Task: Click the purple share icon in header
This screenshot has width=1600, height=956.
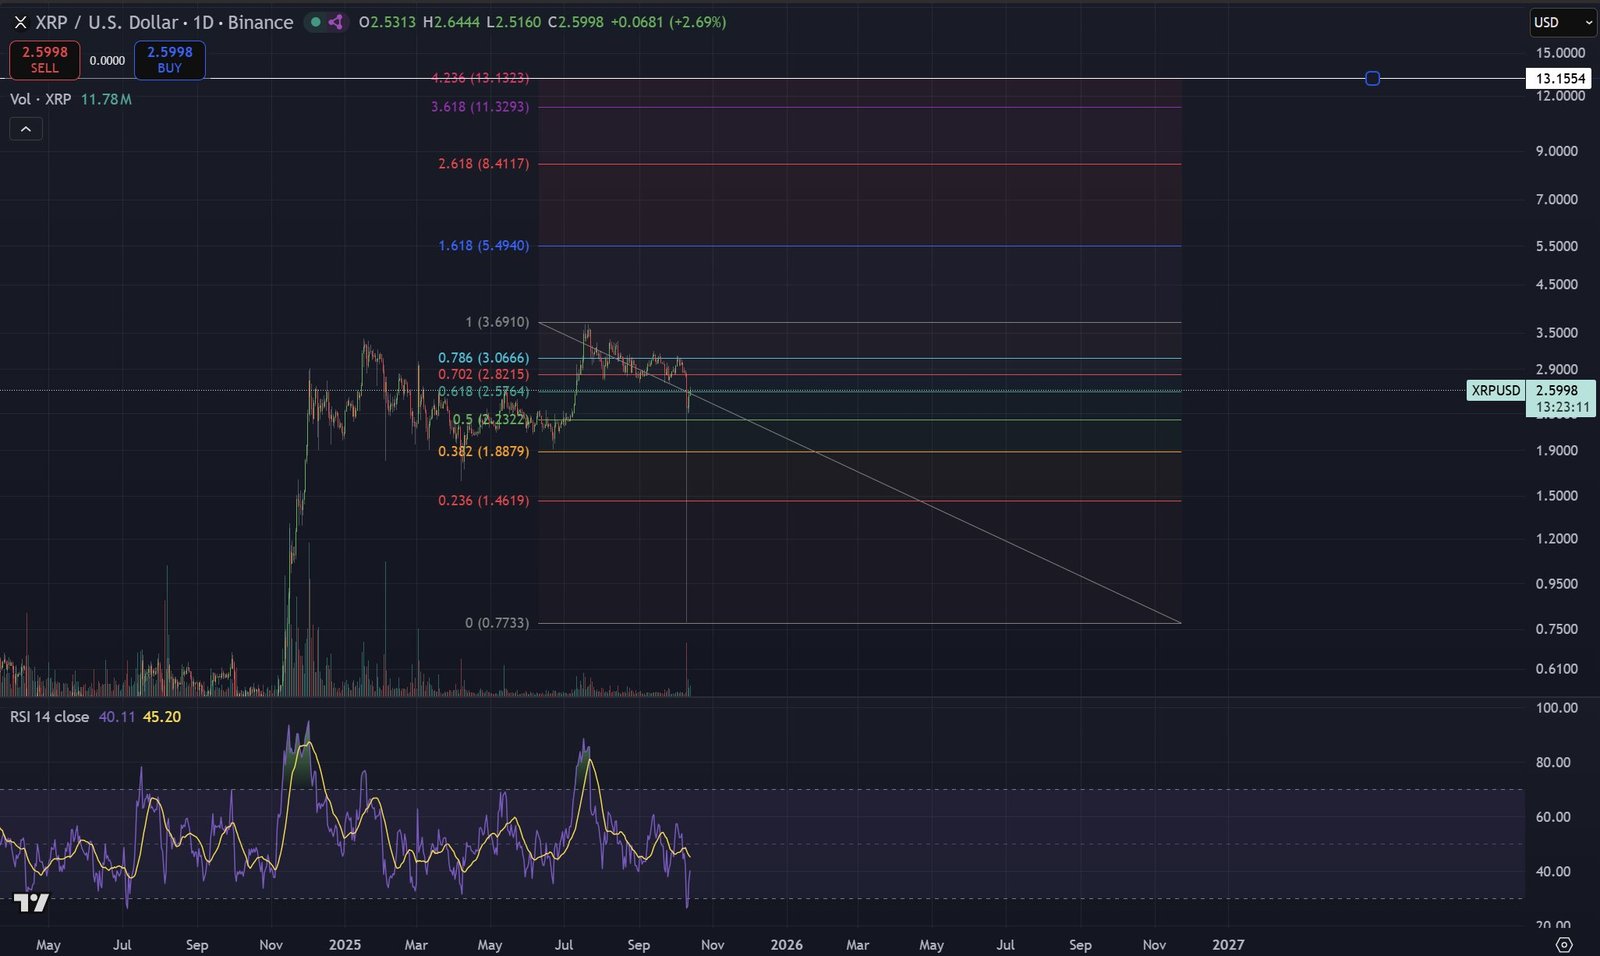Action: (x=334, y=21)
